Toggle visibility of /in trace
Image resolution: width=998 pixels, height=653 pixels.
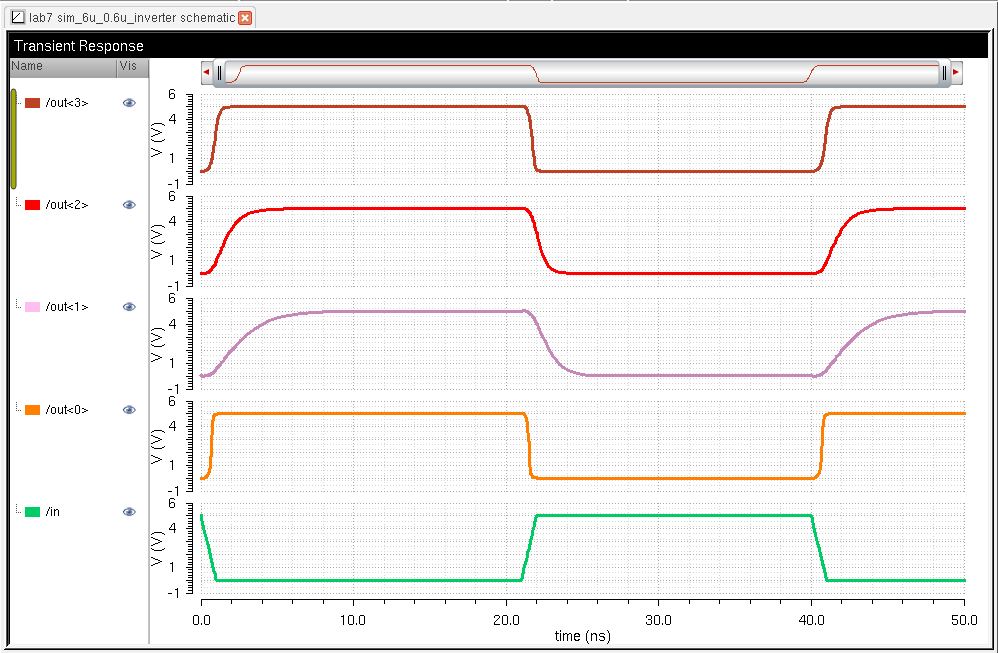click(x=129, y=511)
